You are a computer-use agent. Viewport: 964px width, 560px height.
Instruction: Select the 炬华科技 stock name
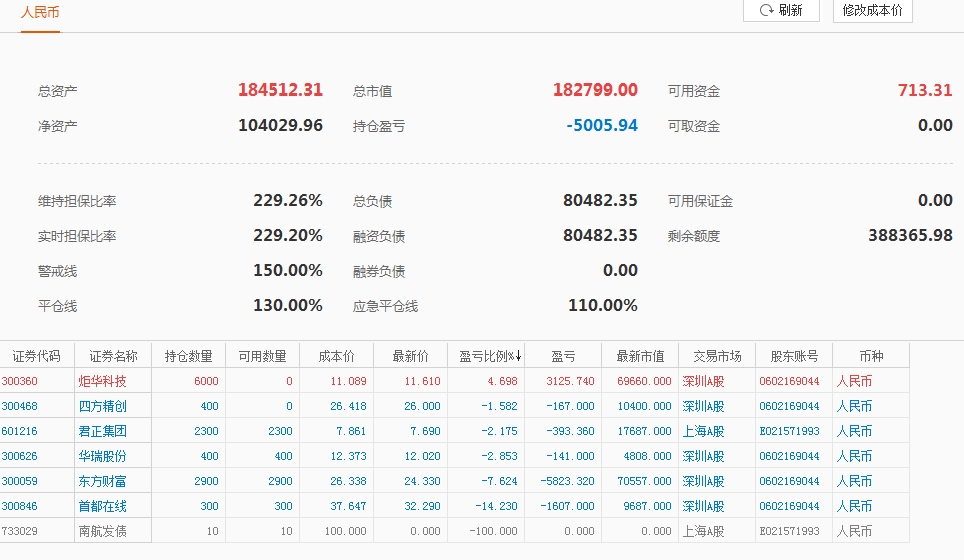[x=102, y=381]
